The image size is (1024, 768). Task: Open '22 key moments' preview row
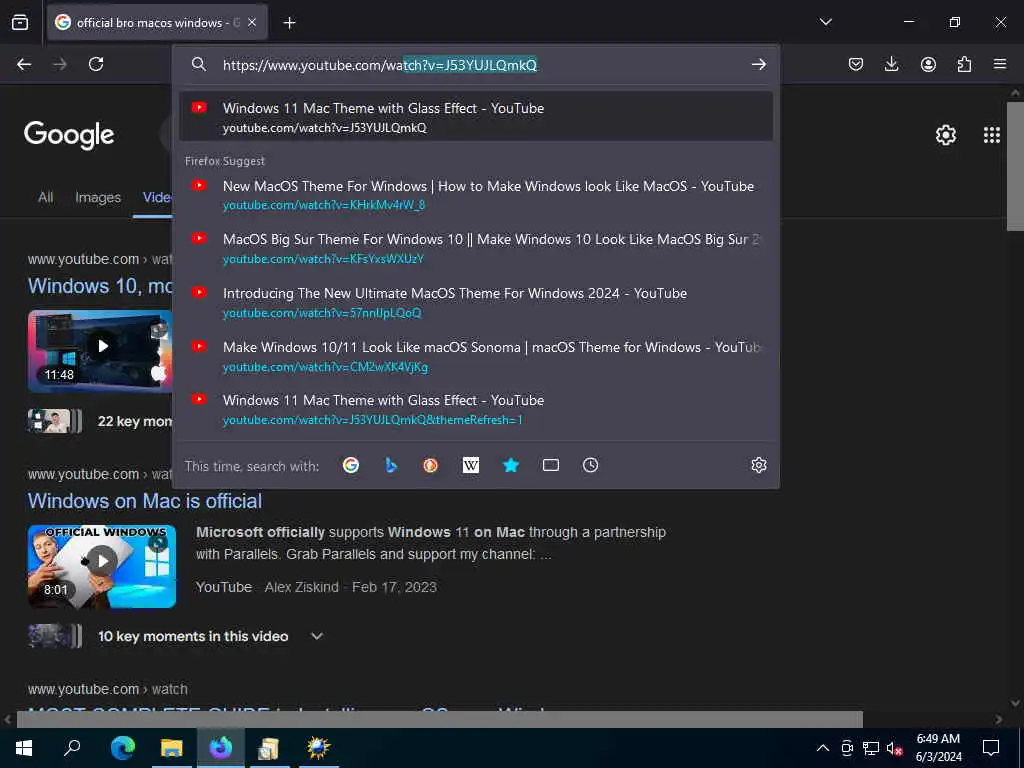coord(101,421)
